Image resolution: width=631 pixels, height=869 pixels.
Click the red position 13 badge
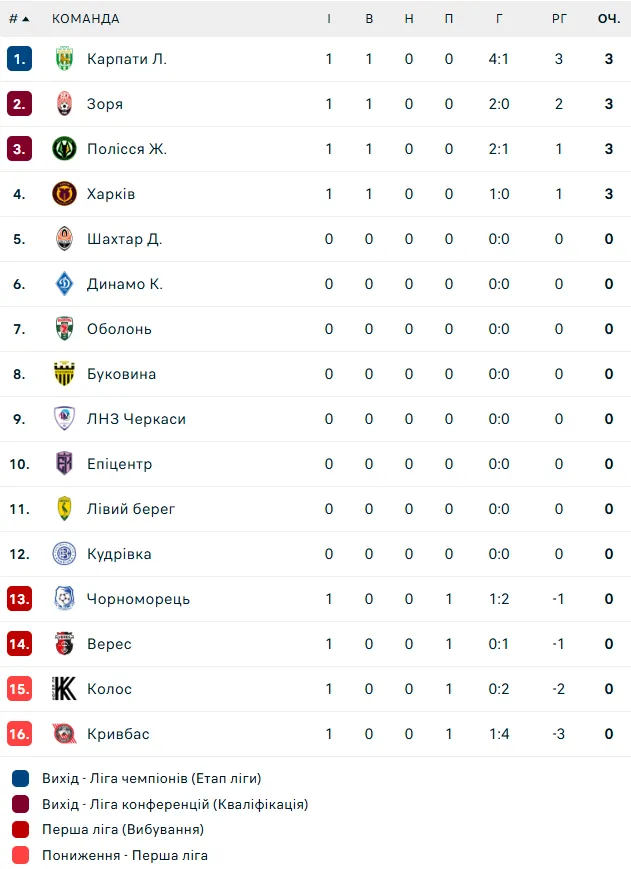[x=19, y=599]
